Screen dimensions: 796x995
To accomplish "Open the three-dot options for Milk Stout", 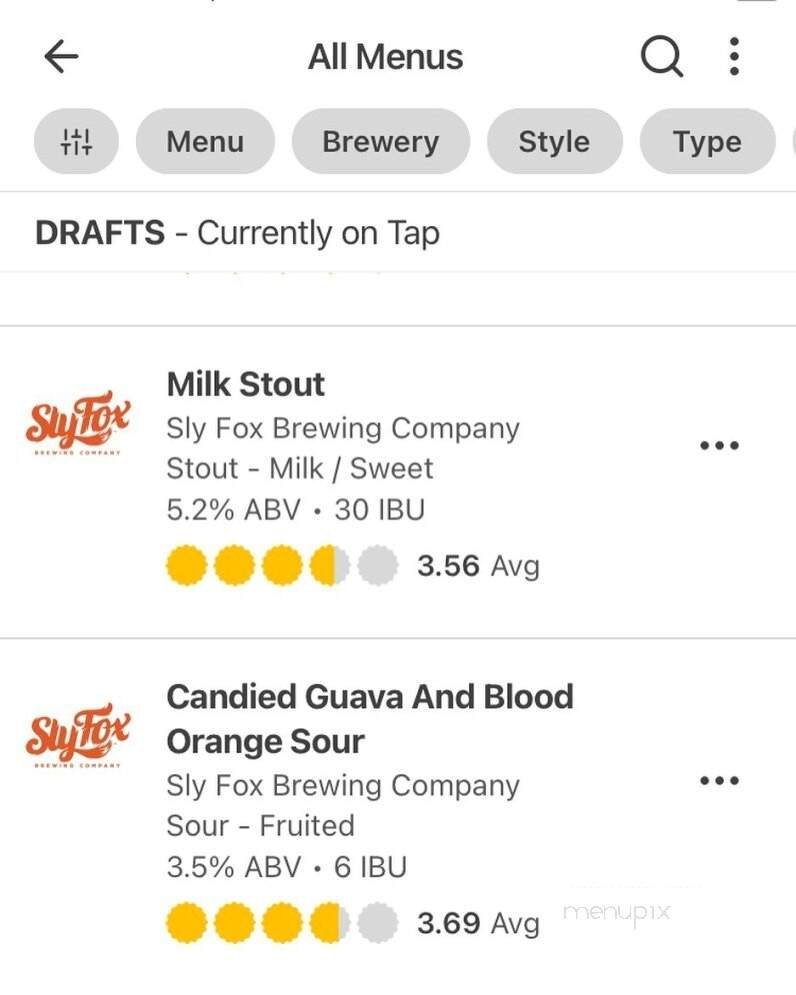I will coord(719,445).
